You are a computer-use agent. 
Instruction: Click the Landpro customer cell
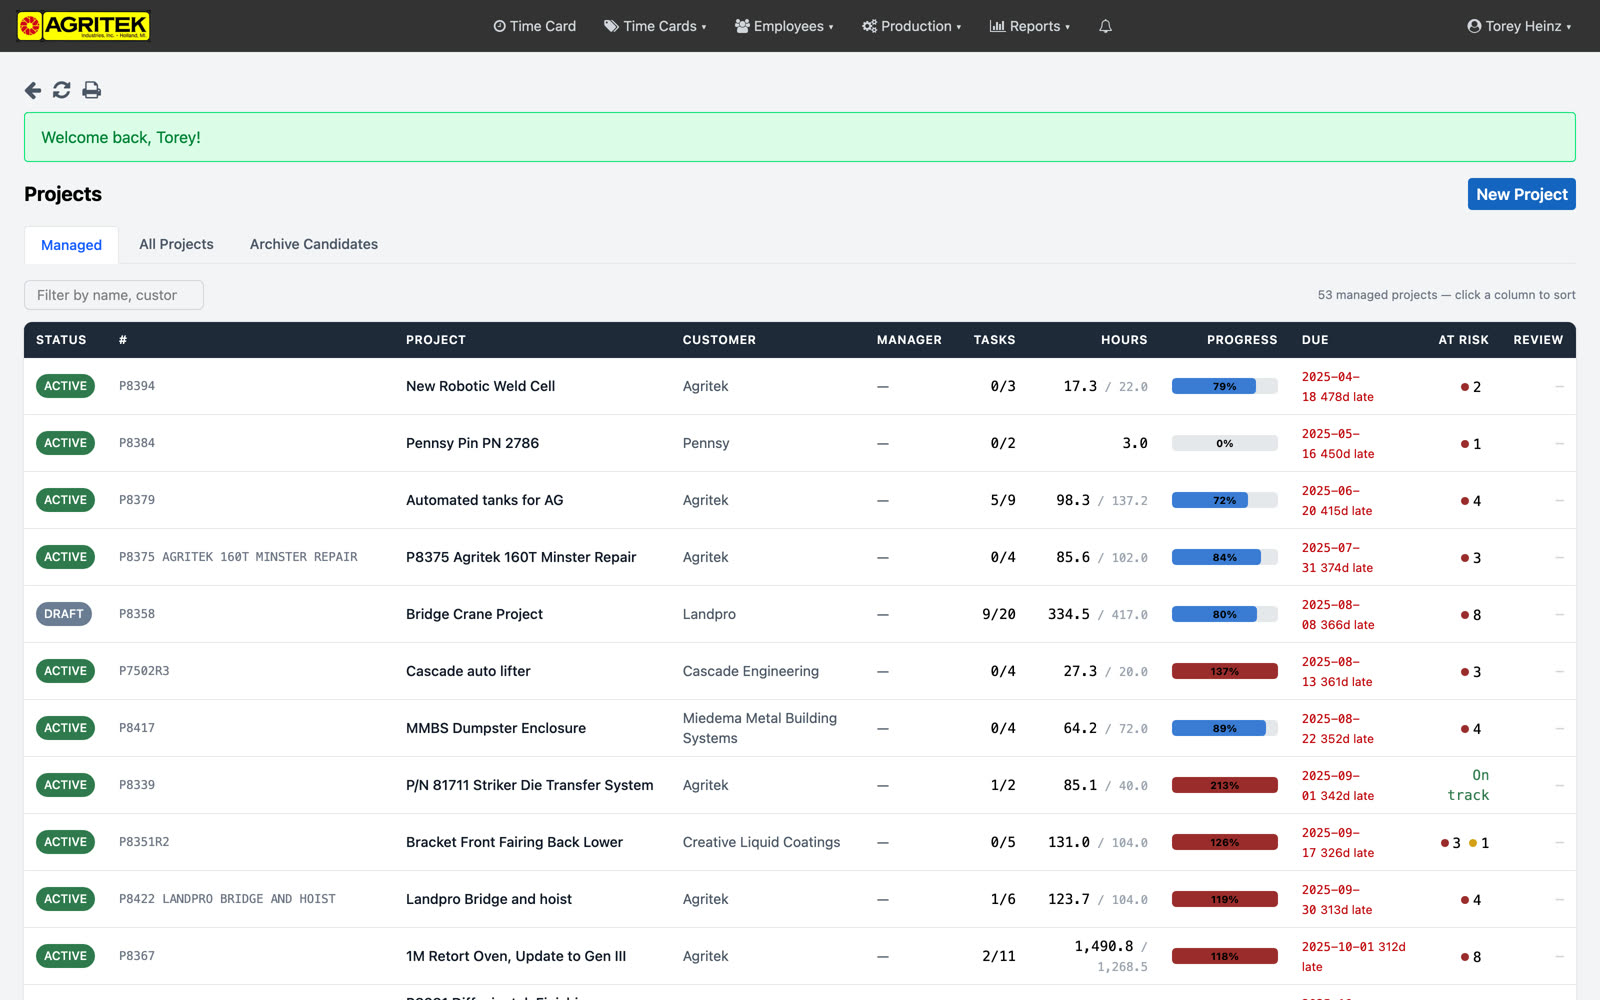click(709, 614)
